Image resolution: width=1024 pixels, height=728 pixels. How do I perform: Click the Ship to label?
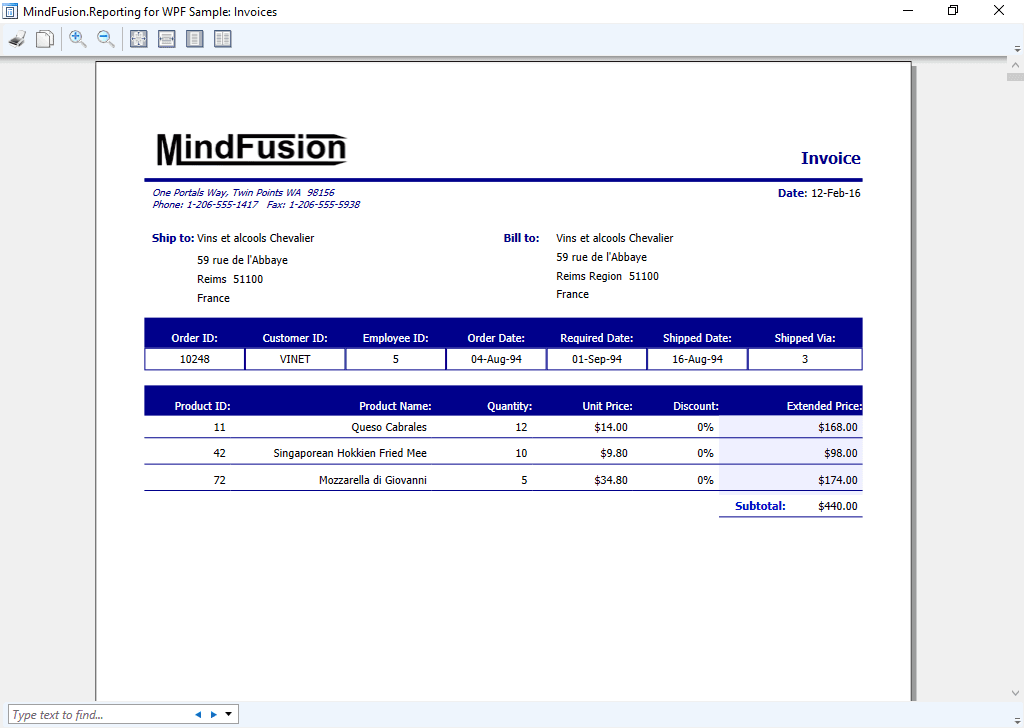tap(173, 238)
